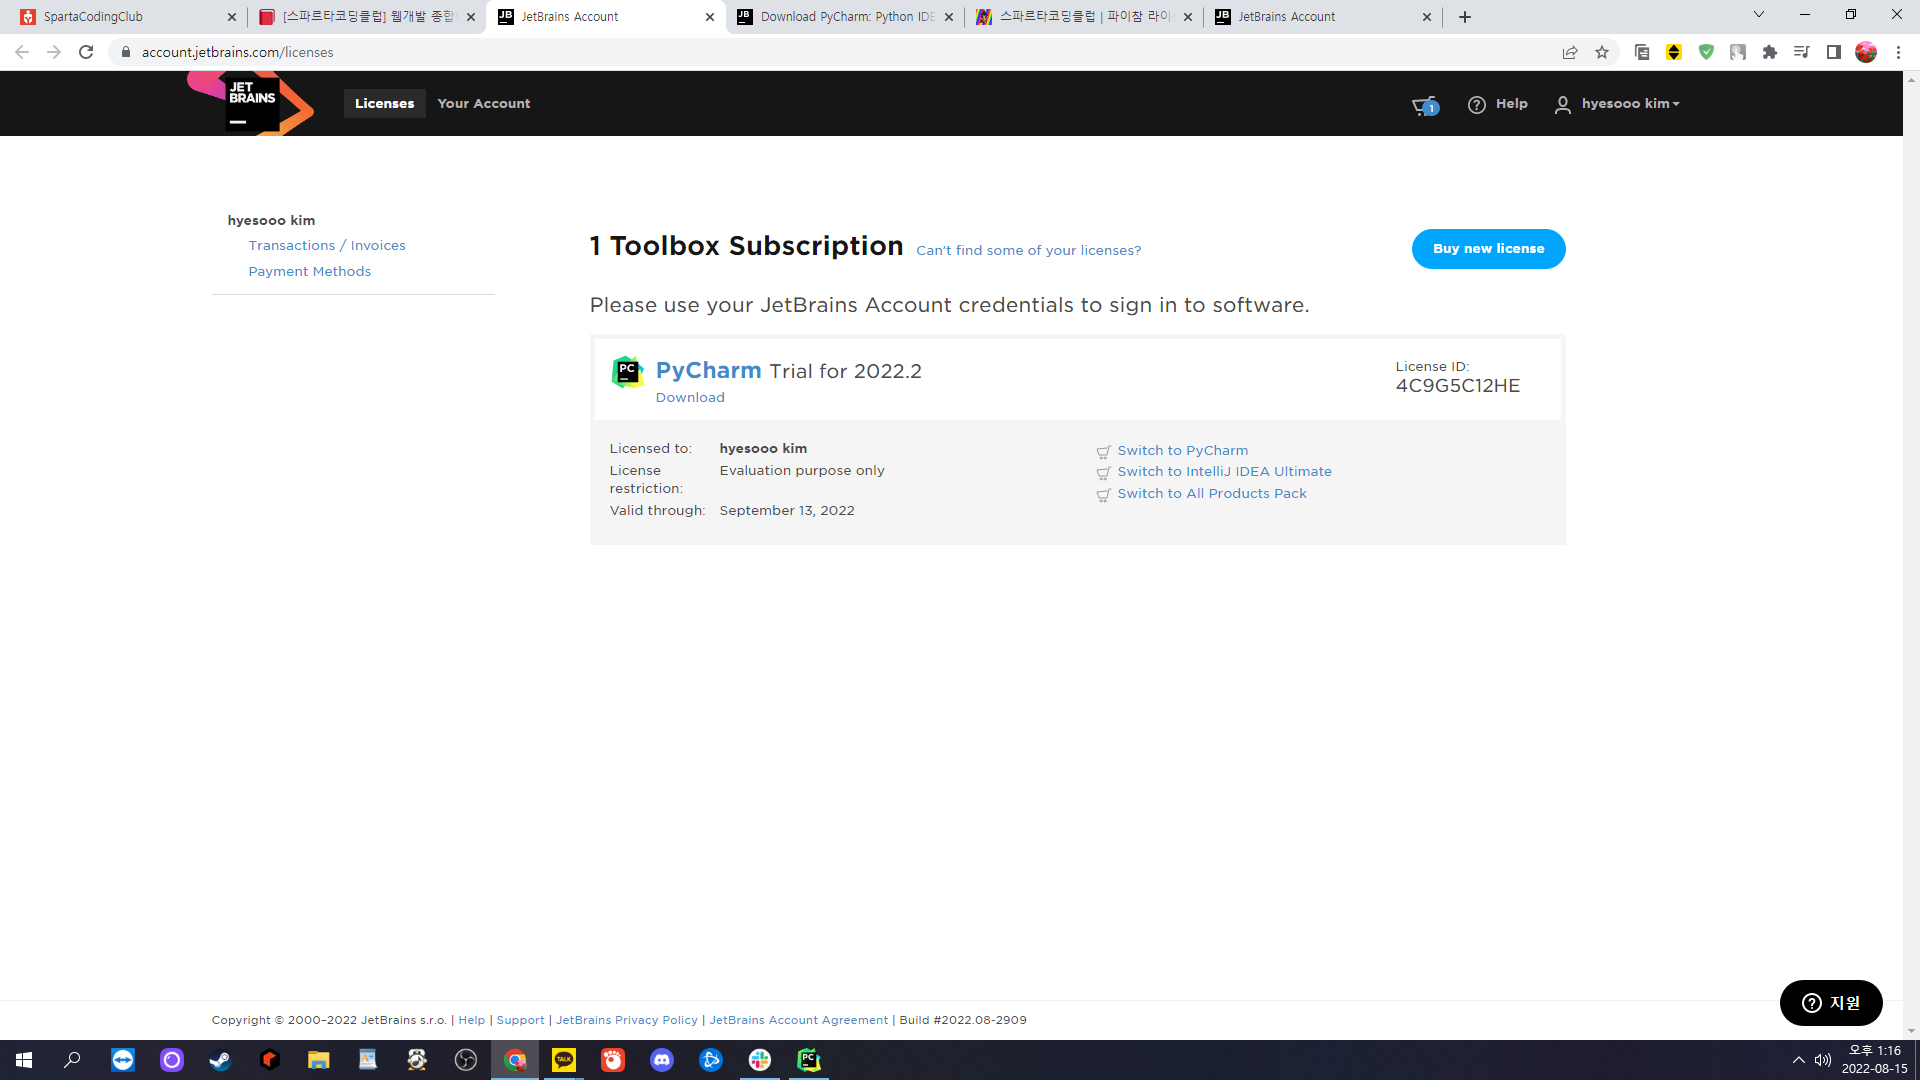Open JetBrains Account Agreement in the footer
The width and height of the screenshot is (1920, 1080).
coord(798,1021)
